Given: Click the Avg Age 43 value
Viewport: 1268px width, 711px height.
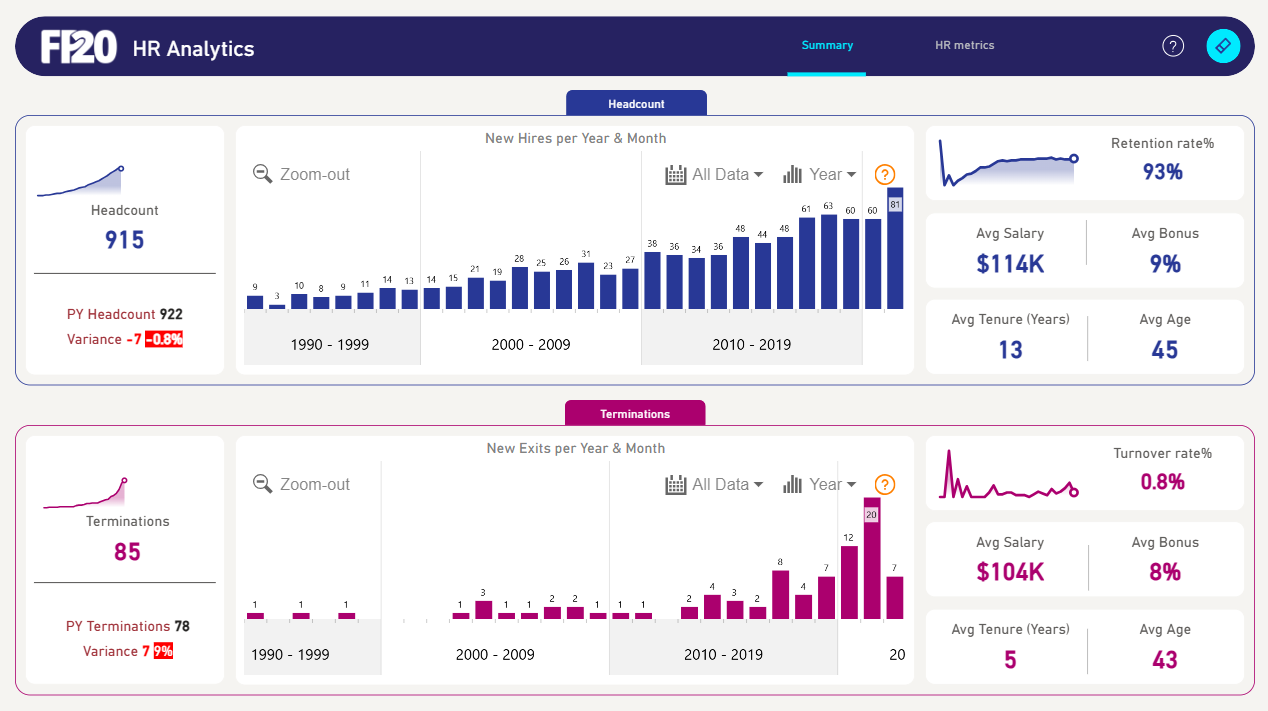Looking at the screenshot, I should coord(1165,660).
